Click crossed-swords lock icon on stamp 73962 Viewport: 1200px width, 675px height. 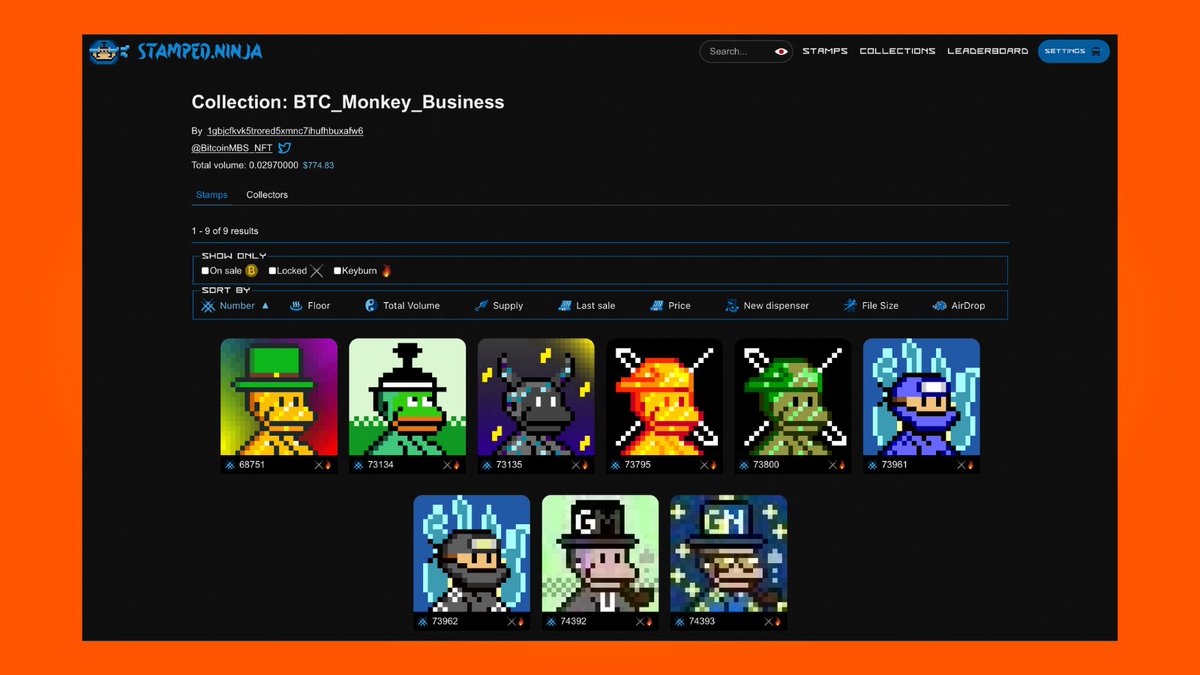point(512,621)
